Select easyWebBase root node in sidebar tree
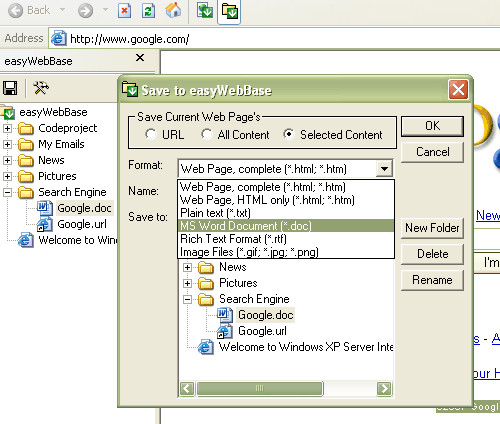 [x=53, y=112]
